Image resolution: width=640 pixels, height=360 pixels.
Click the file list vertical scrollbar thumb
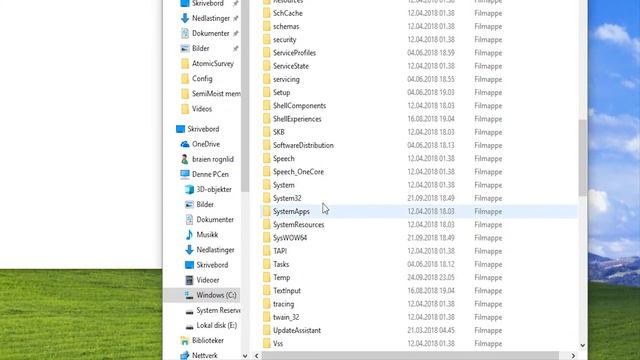[582, 157]
